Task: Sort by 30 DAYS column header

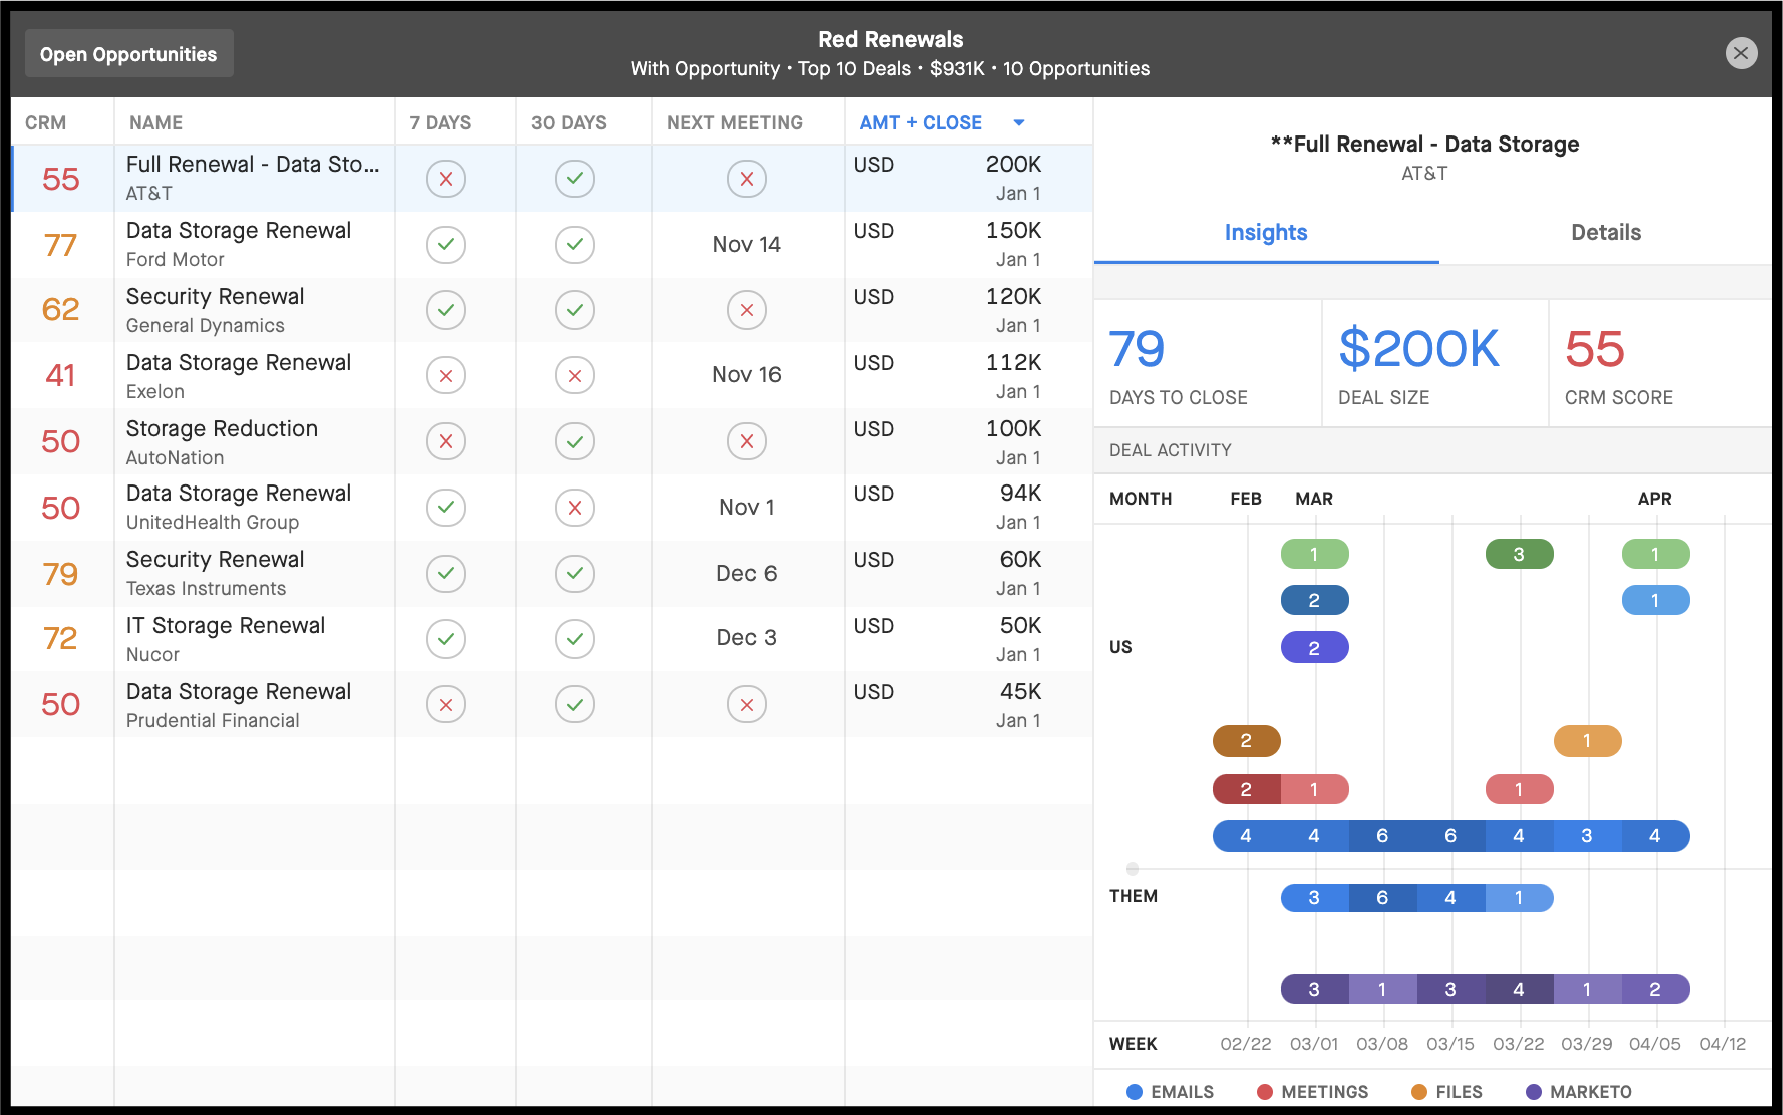Action: pyautogui.click(x=569, y=122)
